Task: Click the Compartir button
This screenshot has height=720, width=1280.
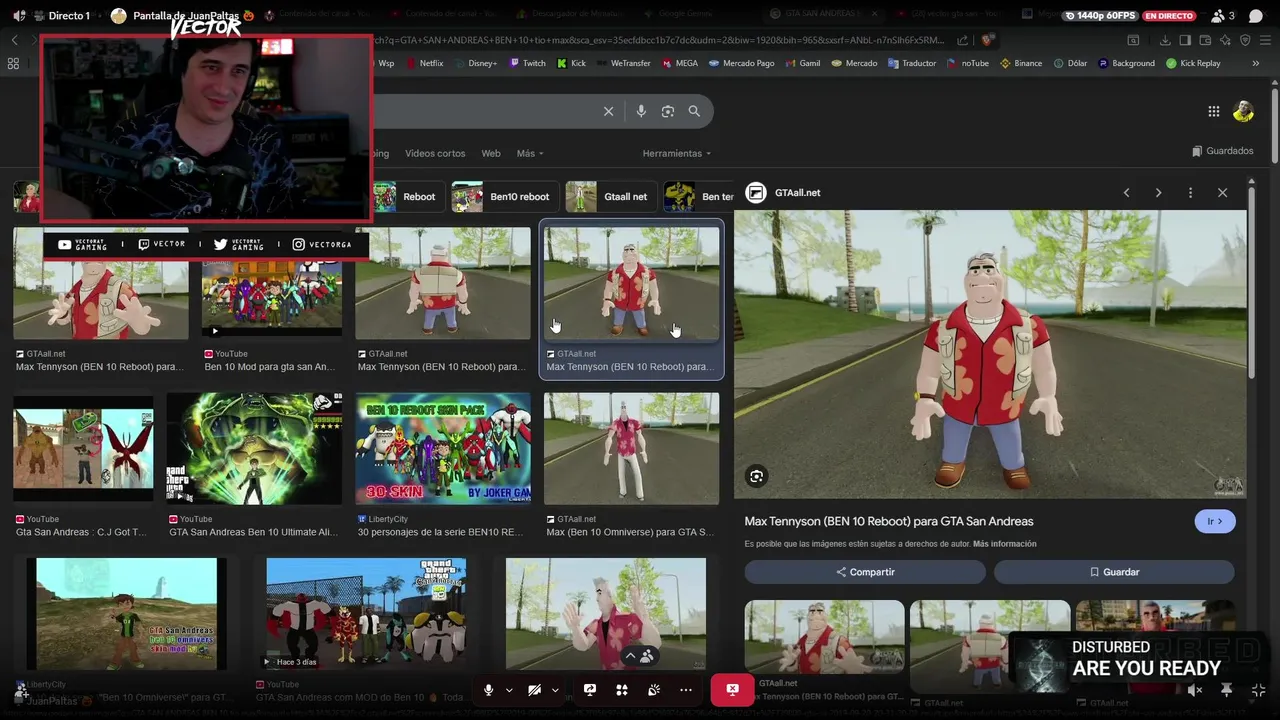Action: point(865,572)
